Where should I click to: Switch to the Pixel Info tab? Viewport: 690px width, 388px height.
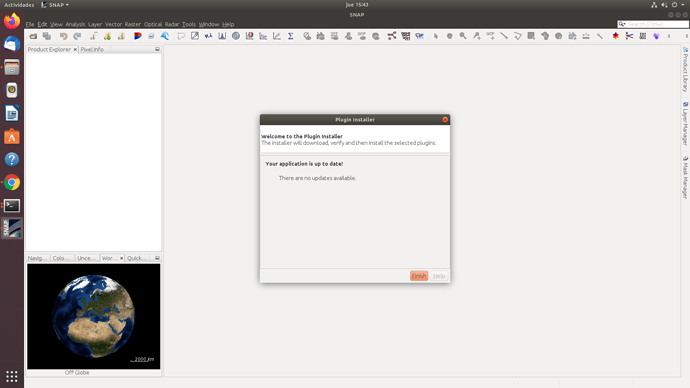[x=92, y=49]
